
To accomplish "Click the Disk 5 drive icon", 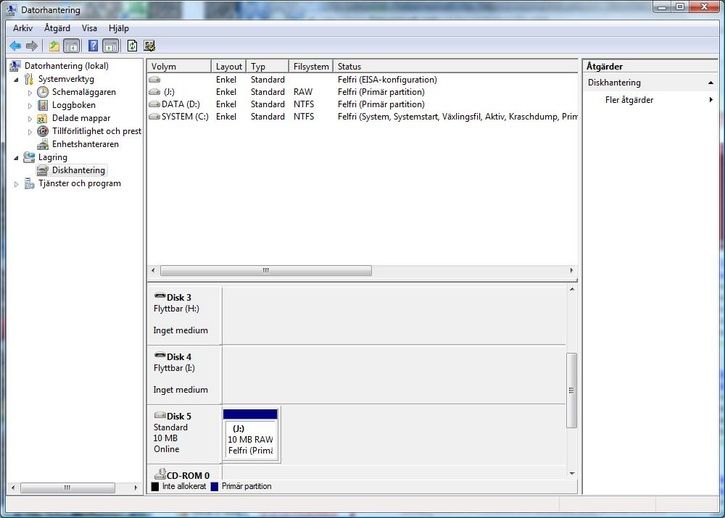I will coord(160,415).
